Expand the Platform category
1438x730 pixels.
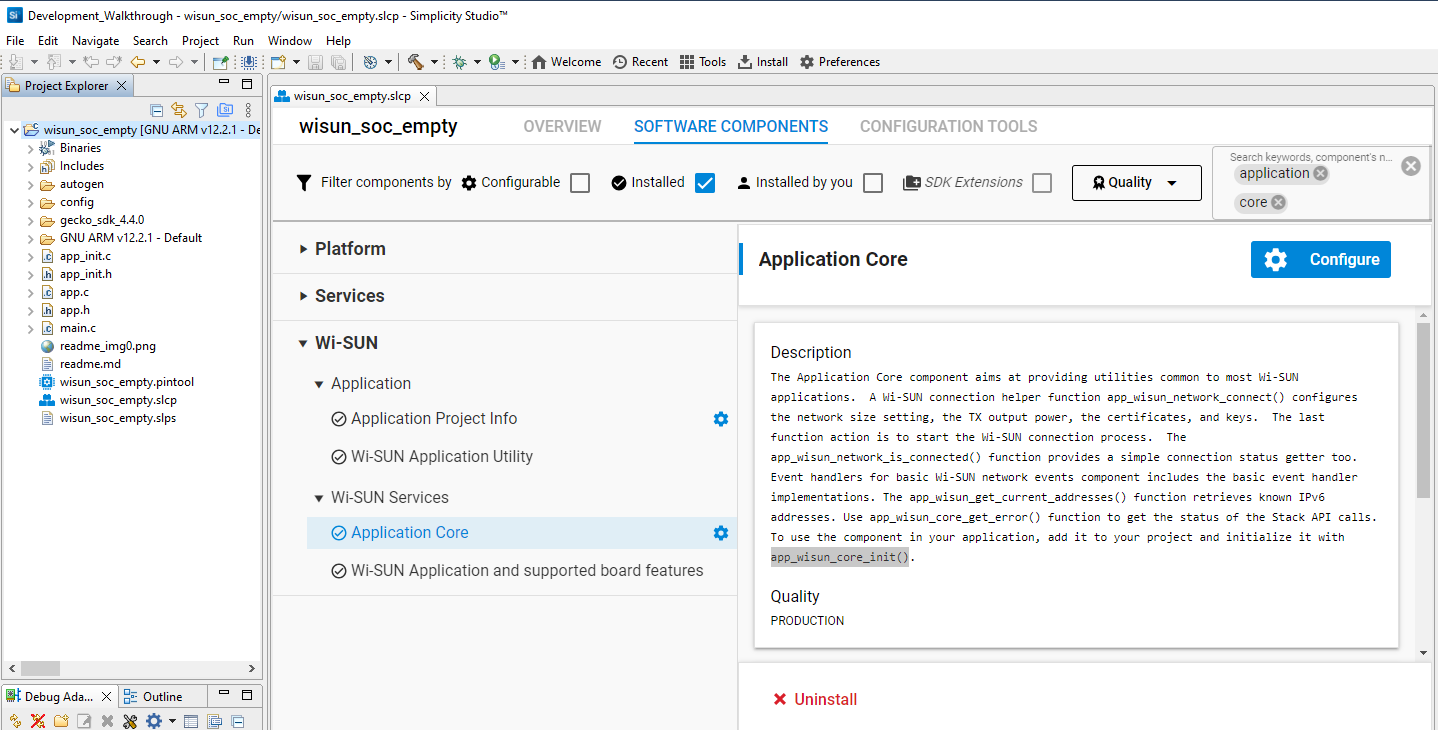point(304,249)
